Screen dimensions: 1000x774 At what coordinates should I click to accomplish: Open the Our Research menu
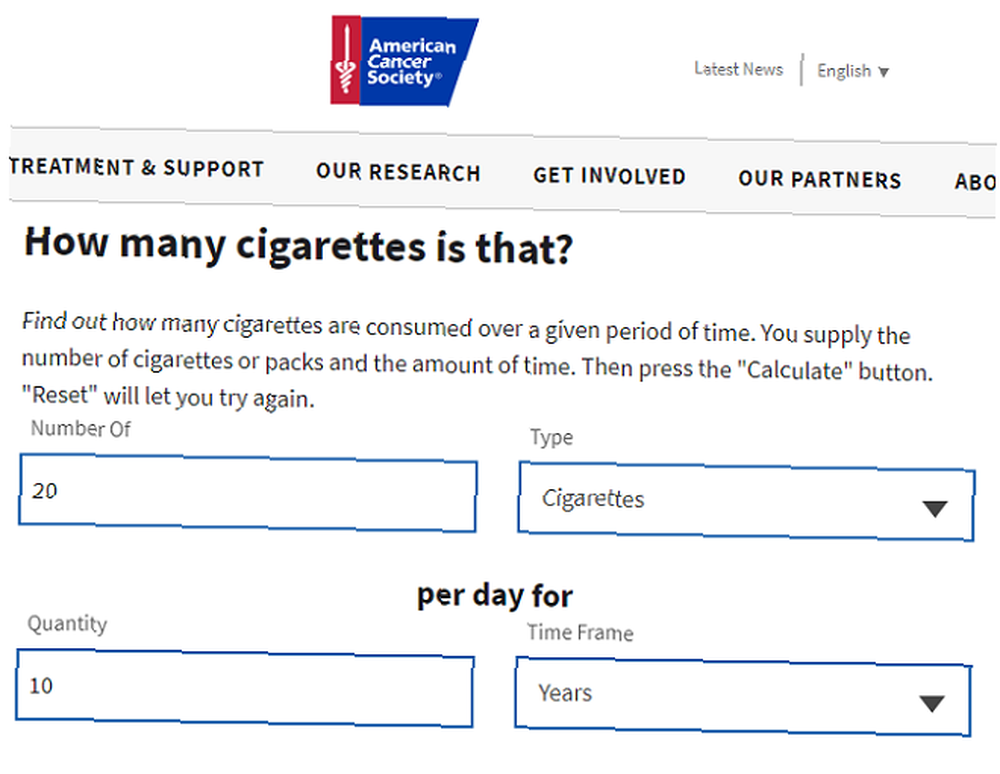[x=398, y=172]
